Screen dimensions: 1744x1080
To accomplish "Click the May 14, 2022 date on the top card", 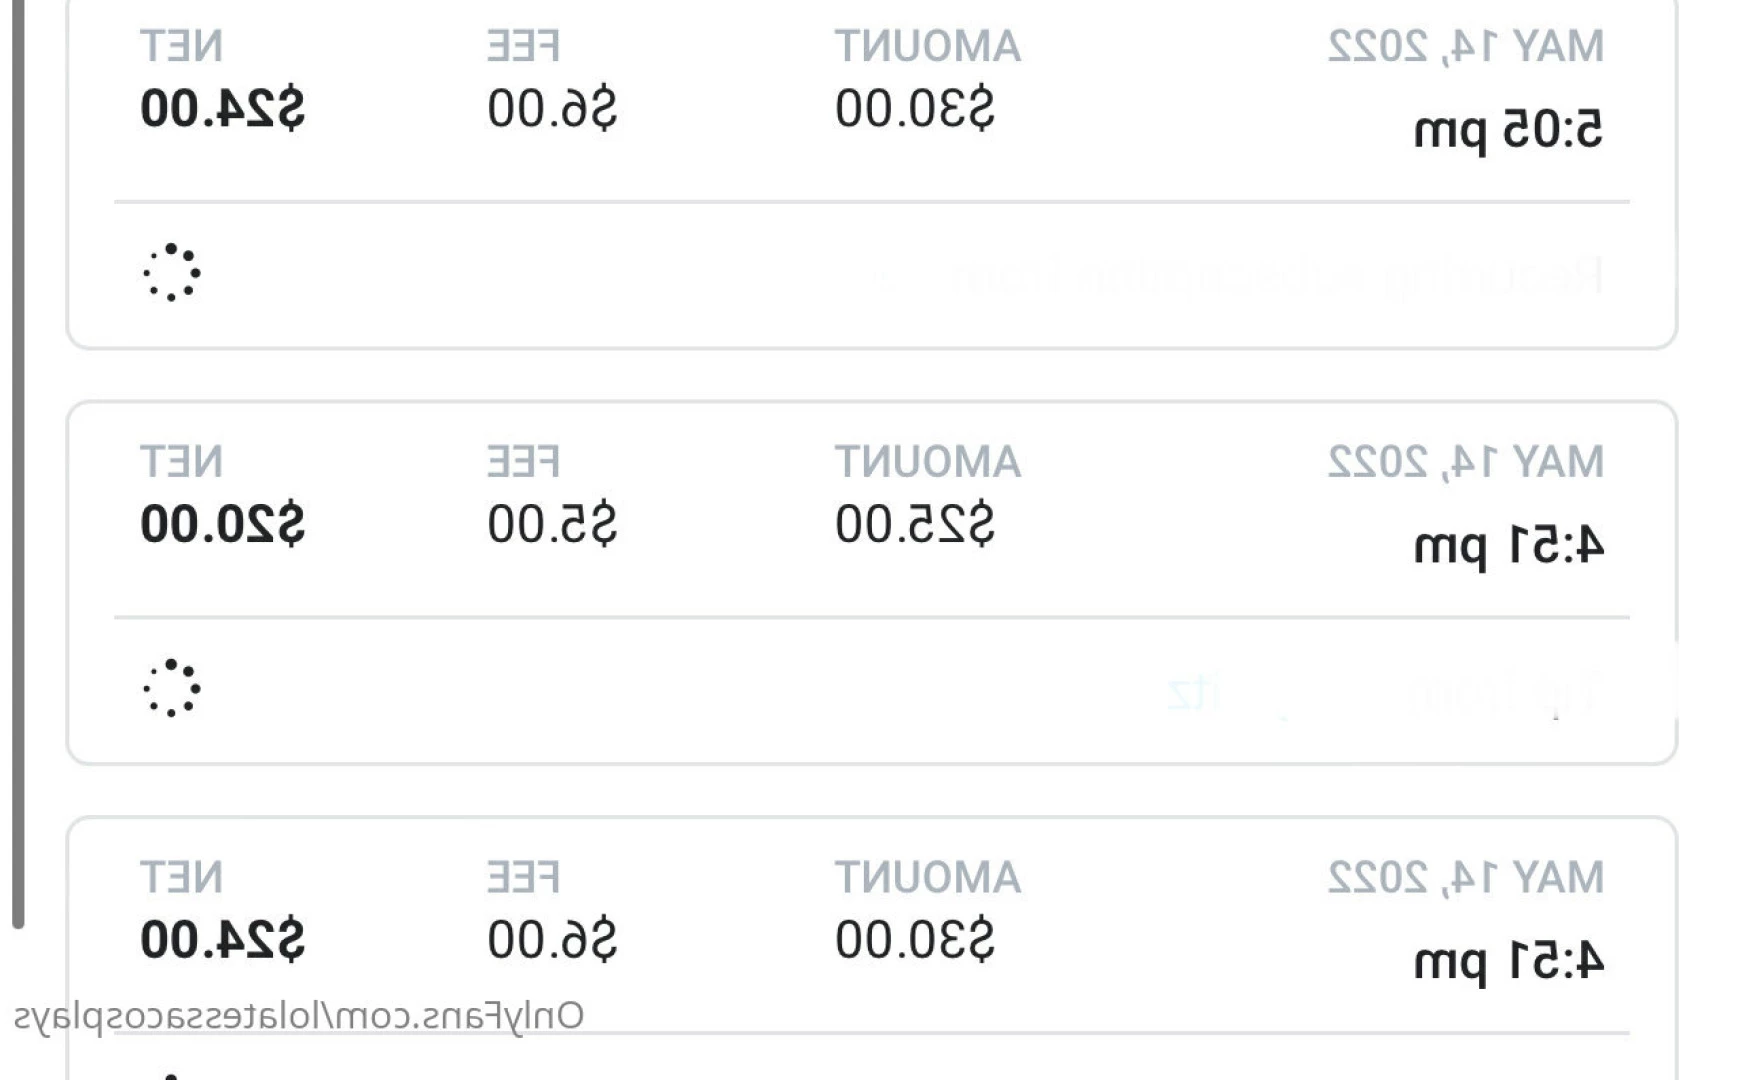I will [x=1466, y=46].
